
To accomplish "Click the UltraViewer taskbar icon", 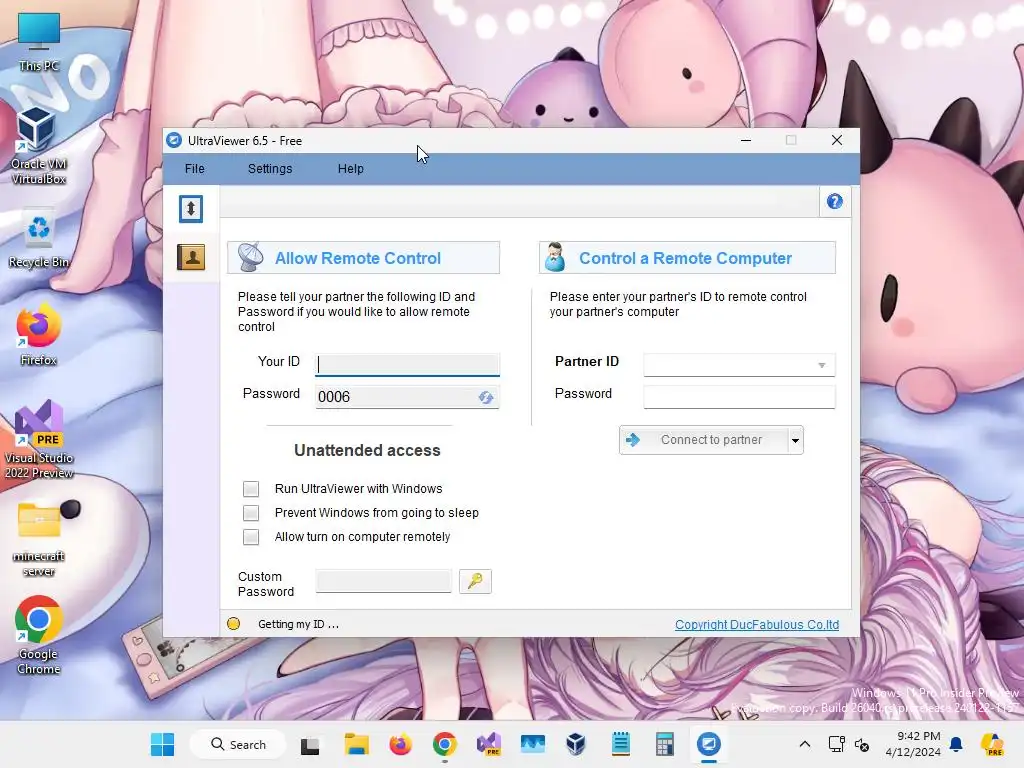I will pyautogui.click(x=709, y=744).
